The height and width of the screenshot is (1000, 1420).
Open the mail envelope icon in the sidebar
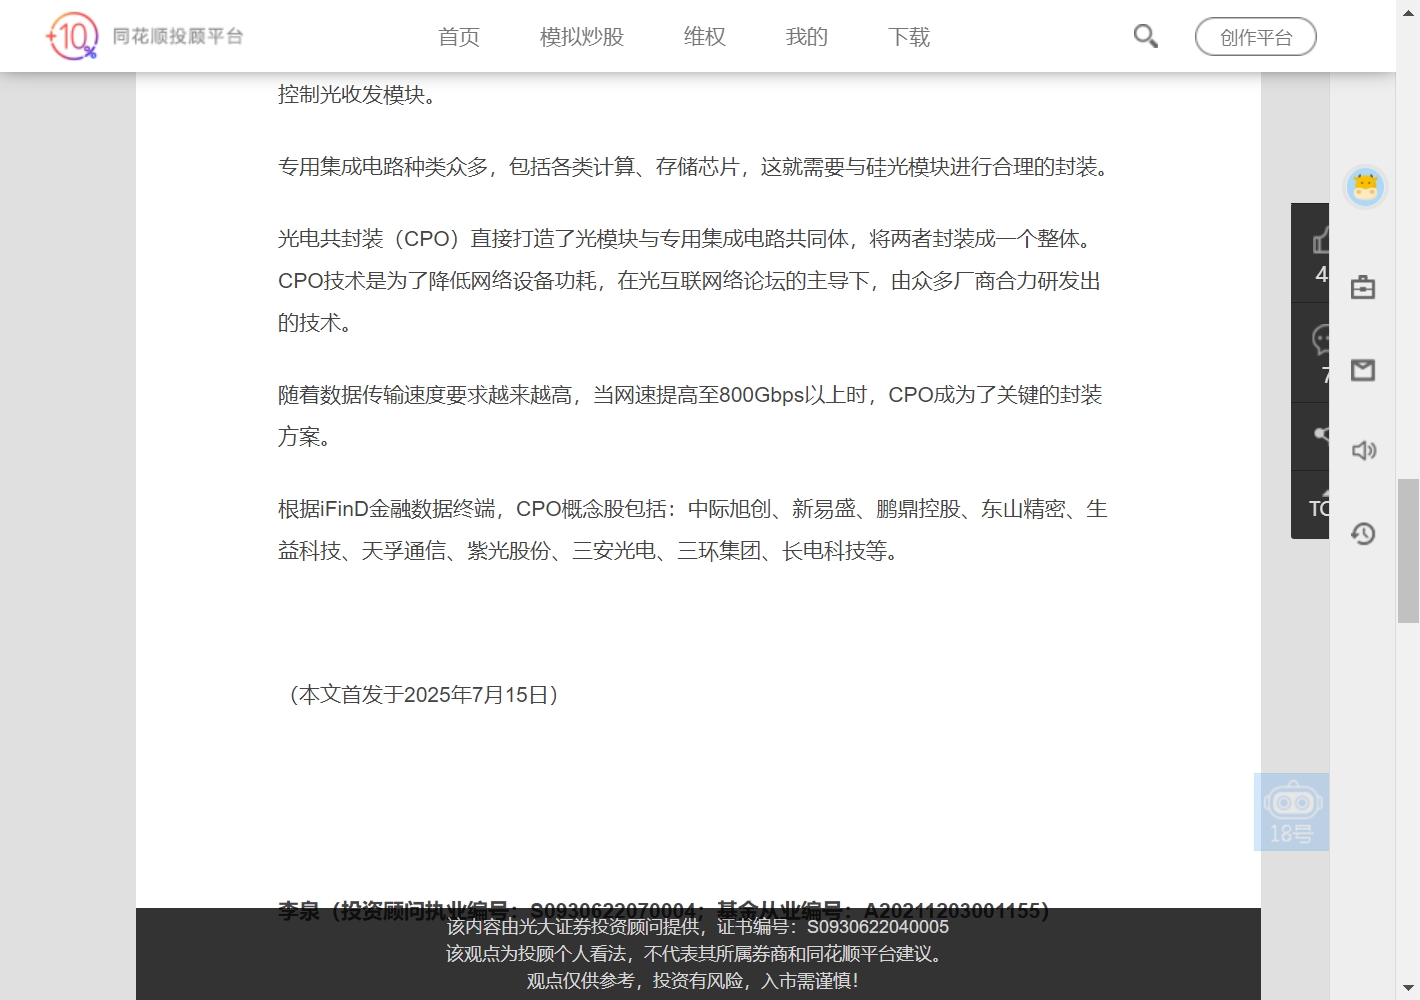[x=1363, y=370]
